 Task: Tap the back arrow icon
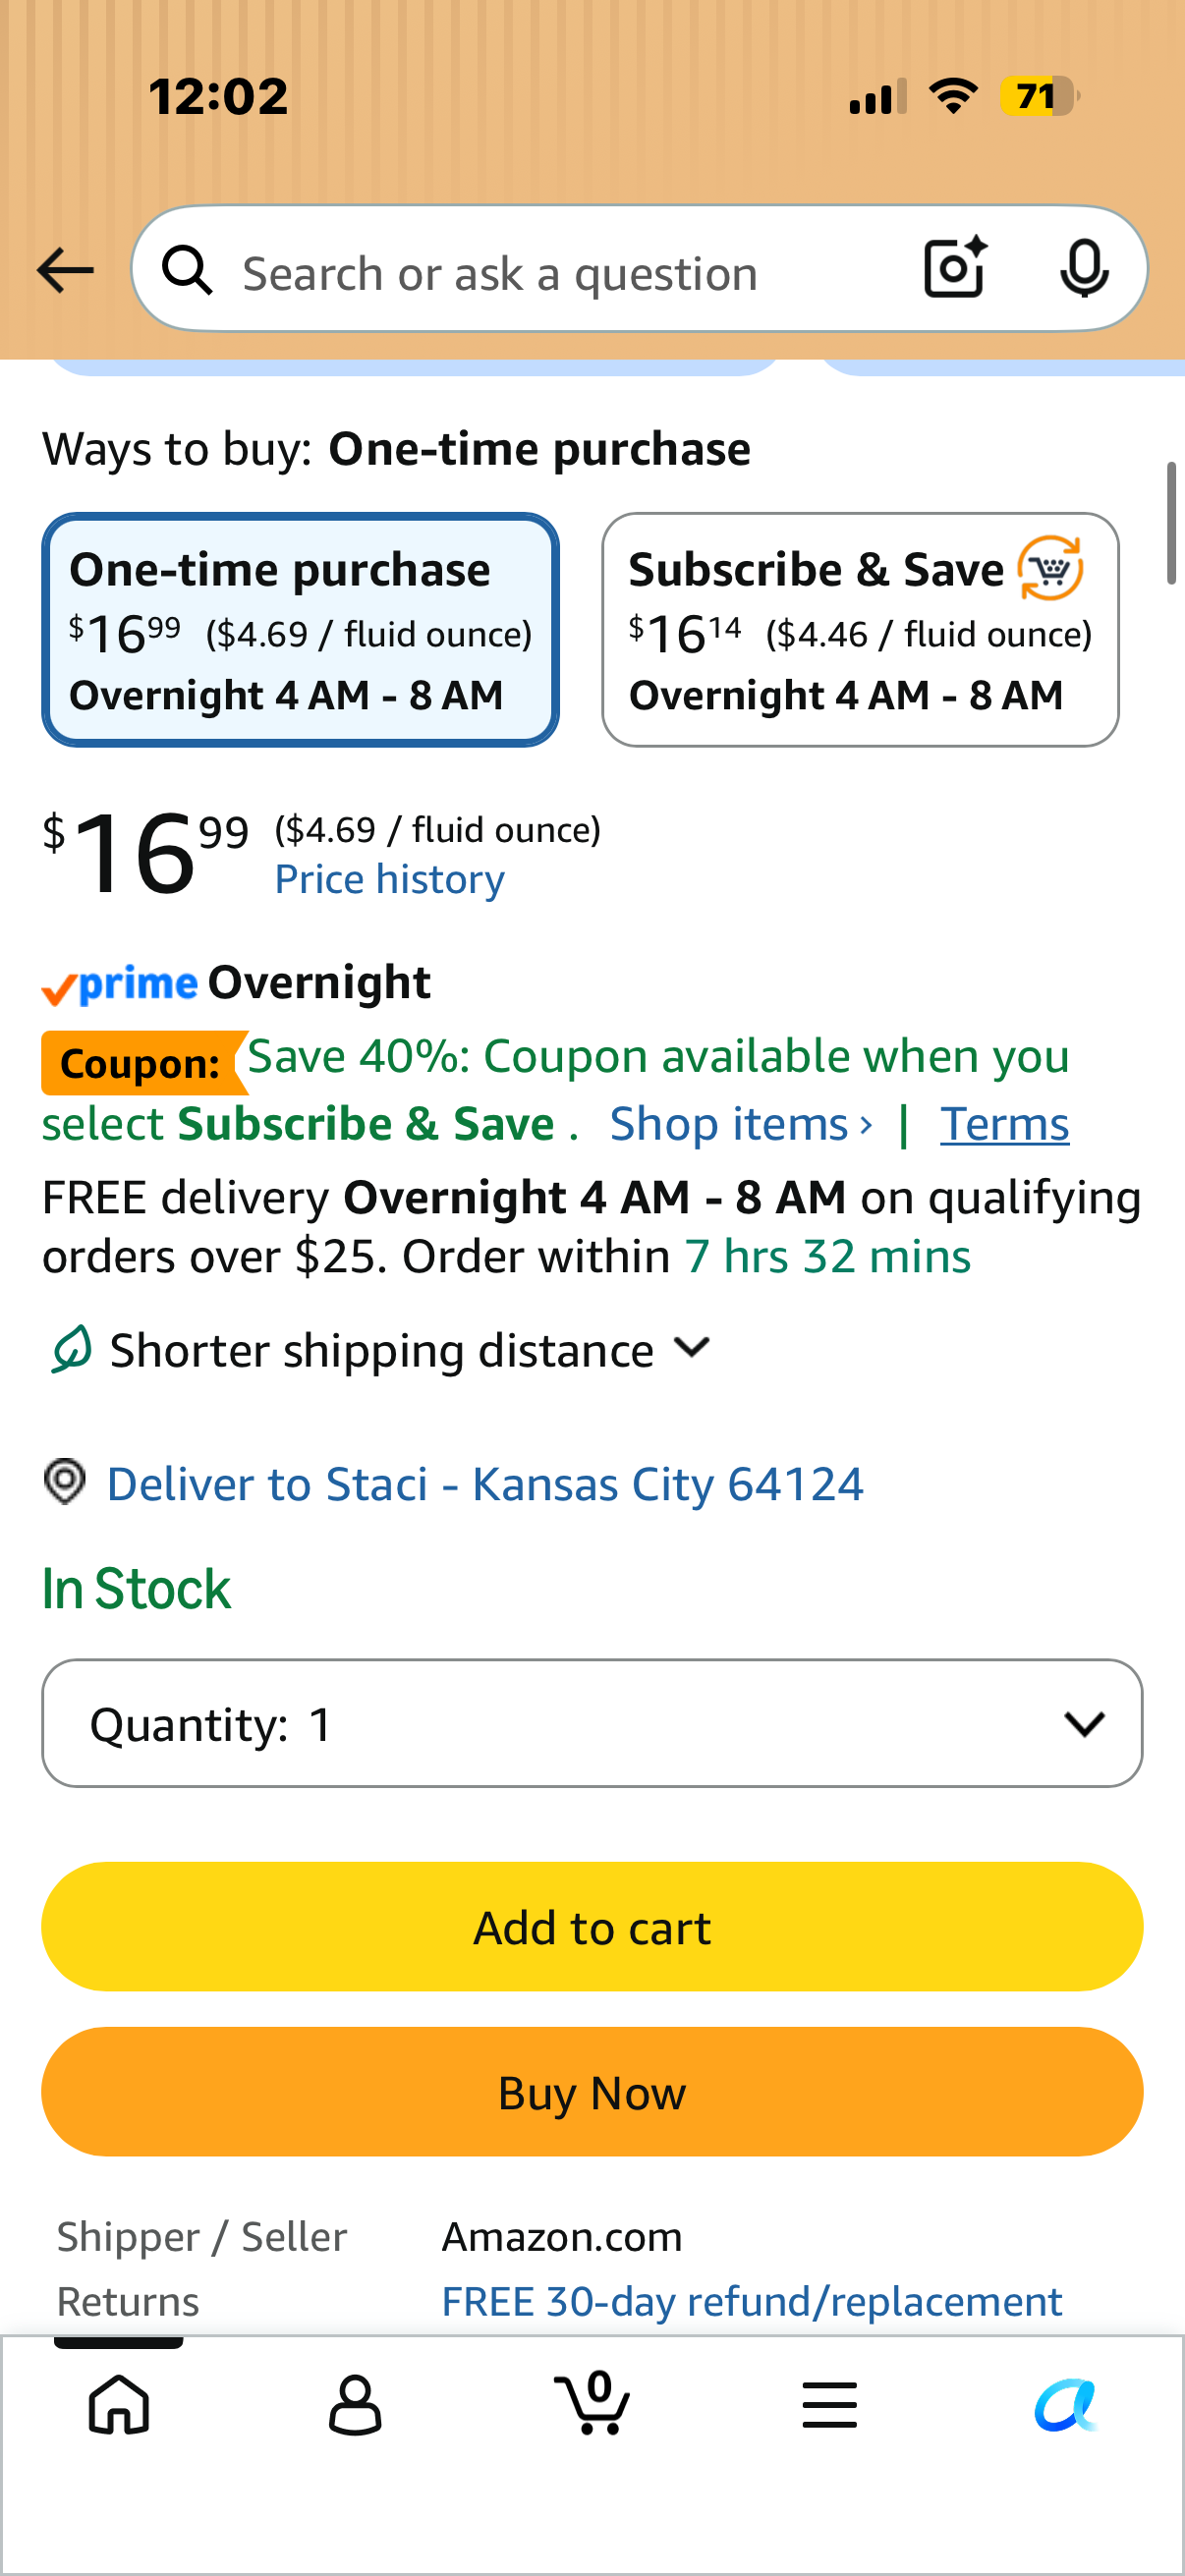pos(65,271)
